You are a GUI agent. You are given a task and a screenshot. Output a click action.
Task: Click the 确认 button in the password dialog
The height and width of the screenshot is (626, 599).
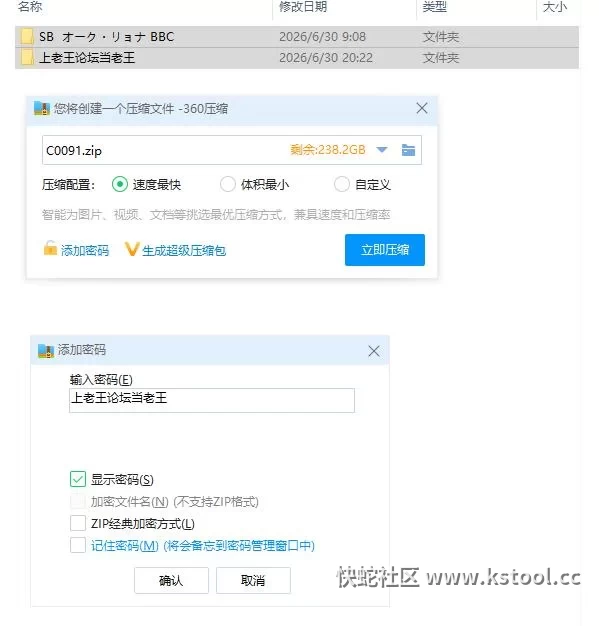[x=171, y=580]
